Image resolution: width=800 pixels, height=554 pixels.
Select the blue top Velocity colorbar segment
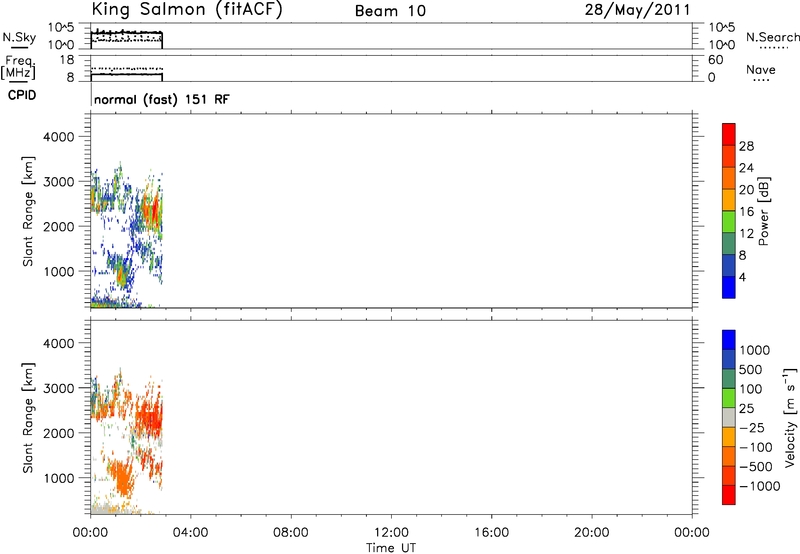point(729,340)
